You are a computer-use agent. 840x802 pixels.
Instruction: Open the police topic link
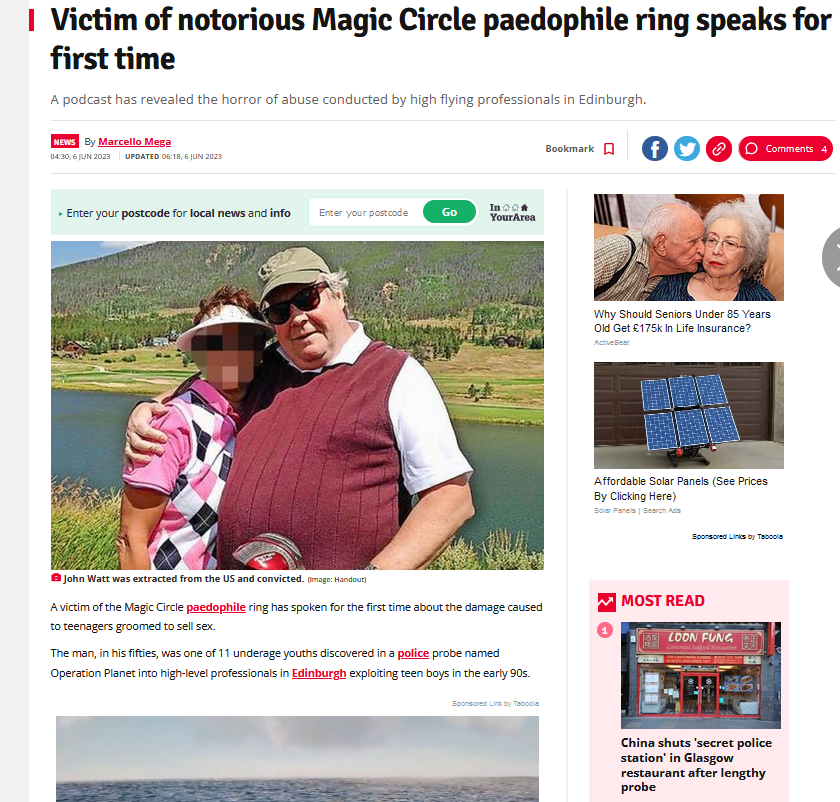tap(413, 653)
